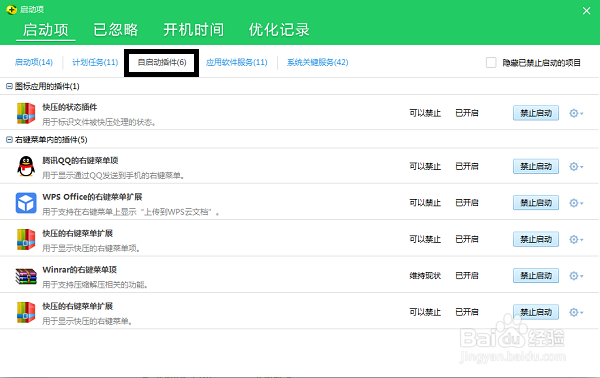Image resolution: width=600 pixels, height=378 pixels.
Task: Switch to the 启动项 main tab
Action: [46, 30]
